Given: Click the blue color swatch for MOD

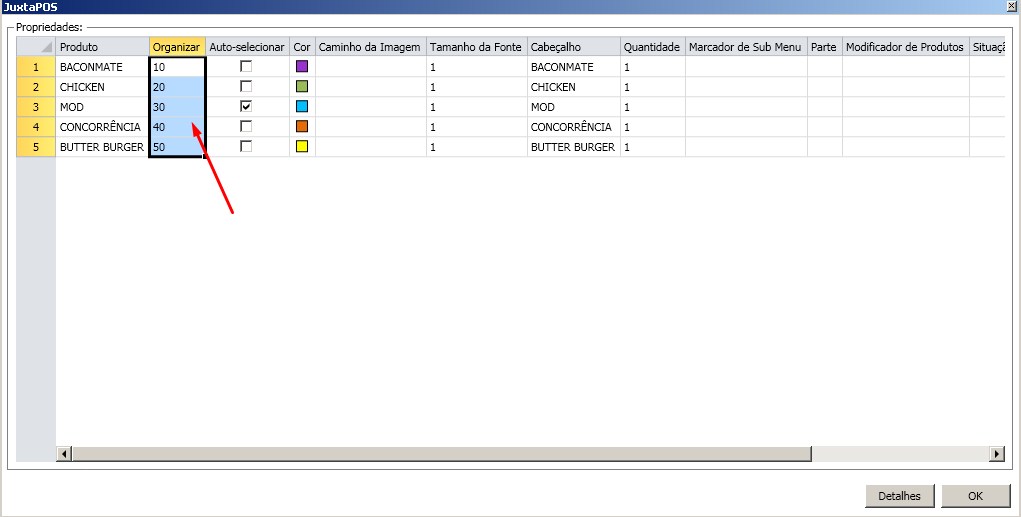Looking at the screenshot, I should click(301, 106).
